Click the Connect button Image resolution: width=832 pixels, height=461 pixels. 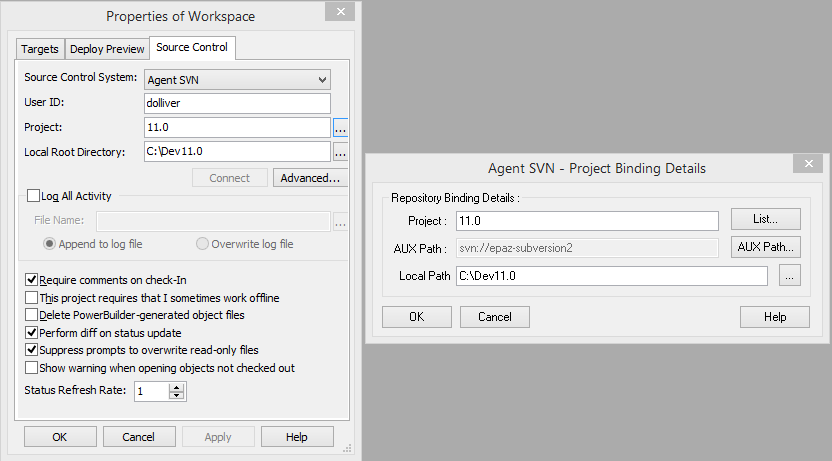click(x=229, y=178)
